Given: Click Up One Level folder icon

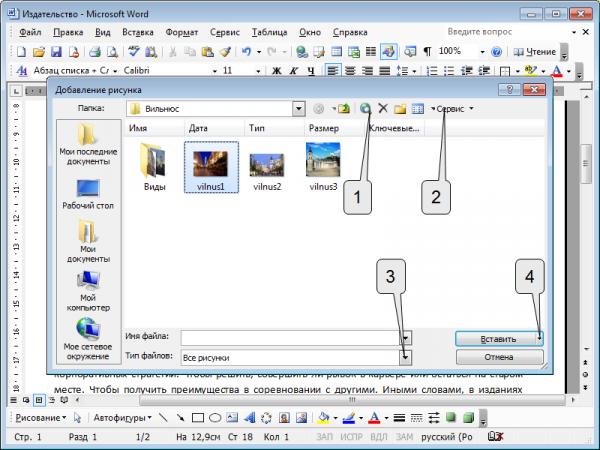Looking at the screenshot, I should click(344, 109).
